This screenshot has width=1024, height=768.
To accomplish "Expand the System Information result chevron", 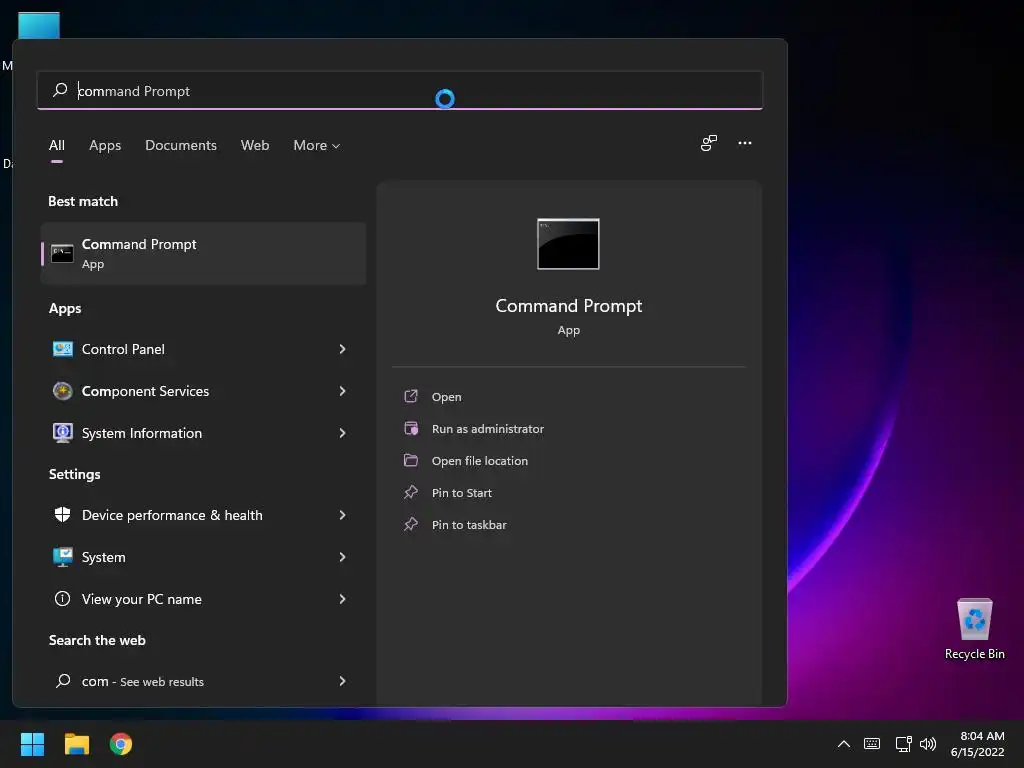I will point(342,433).
